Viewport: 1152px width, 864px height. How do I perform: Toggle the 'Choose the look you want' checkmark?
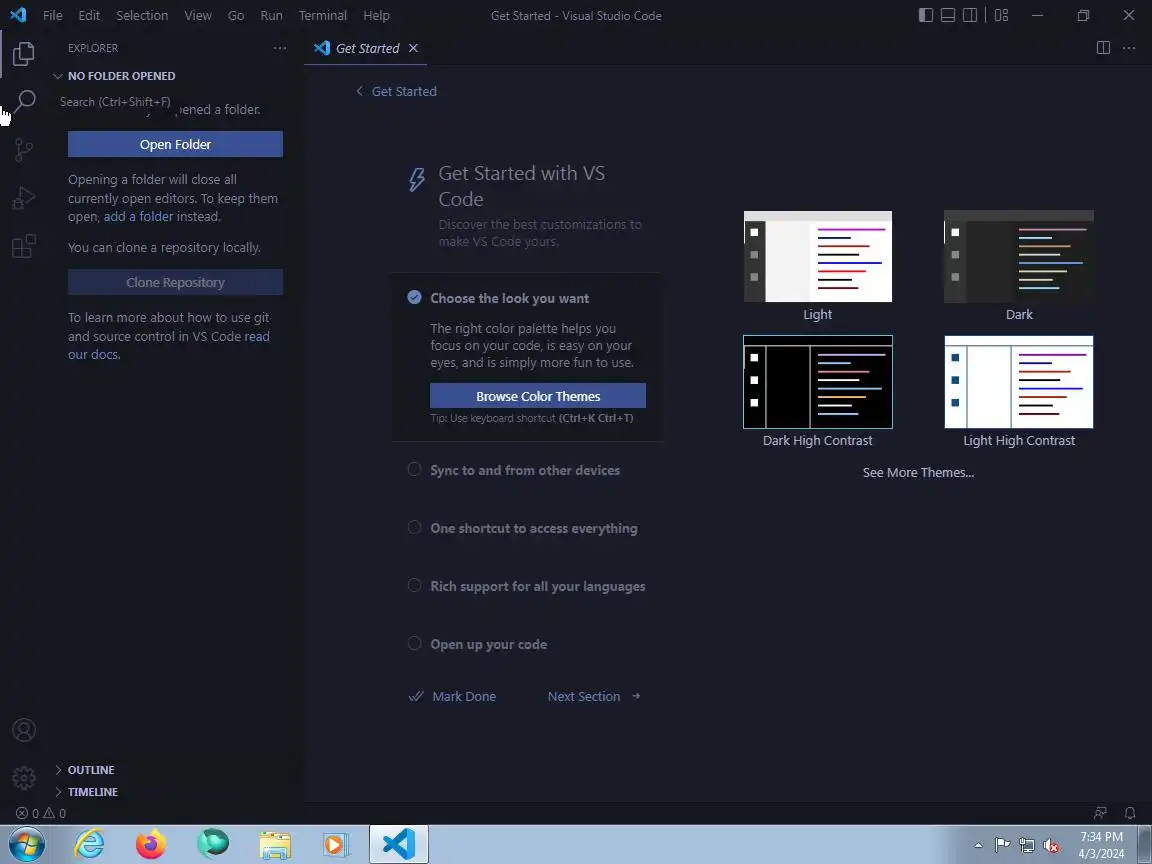pyautogui.click(x=414, y=298)
